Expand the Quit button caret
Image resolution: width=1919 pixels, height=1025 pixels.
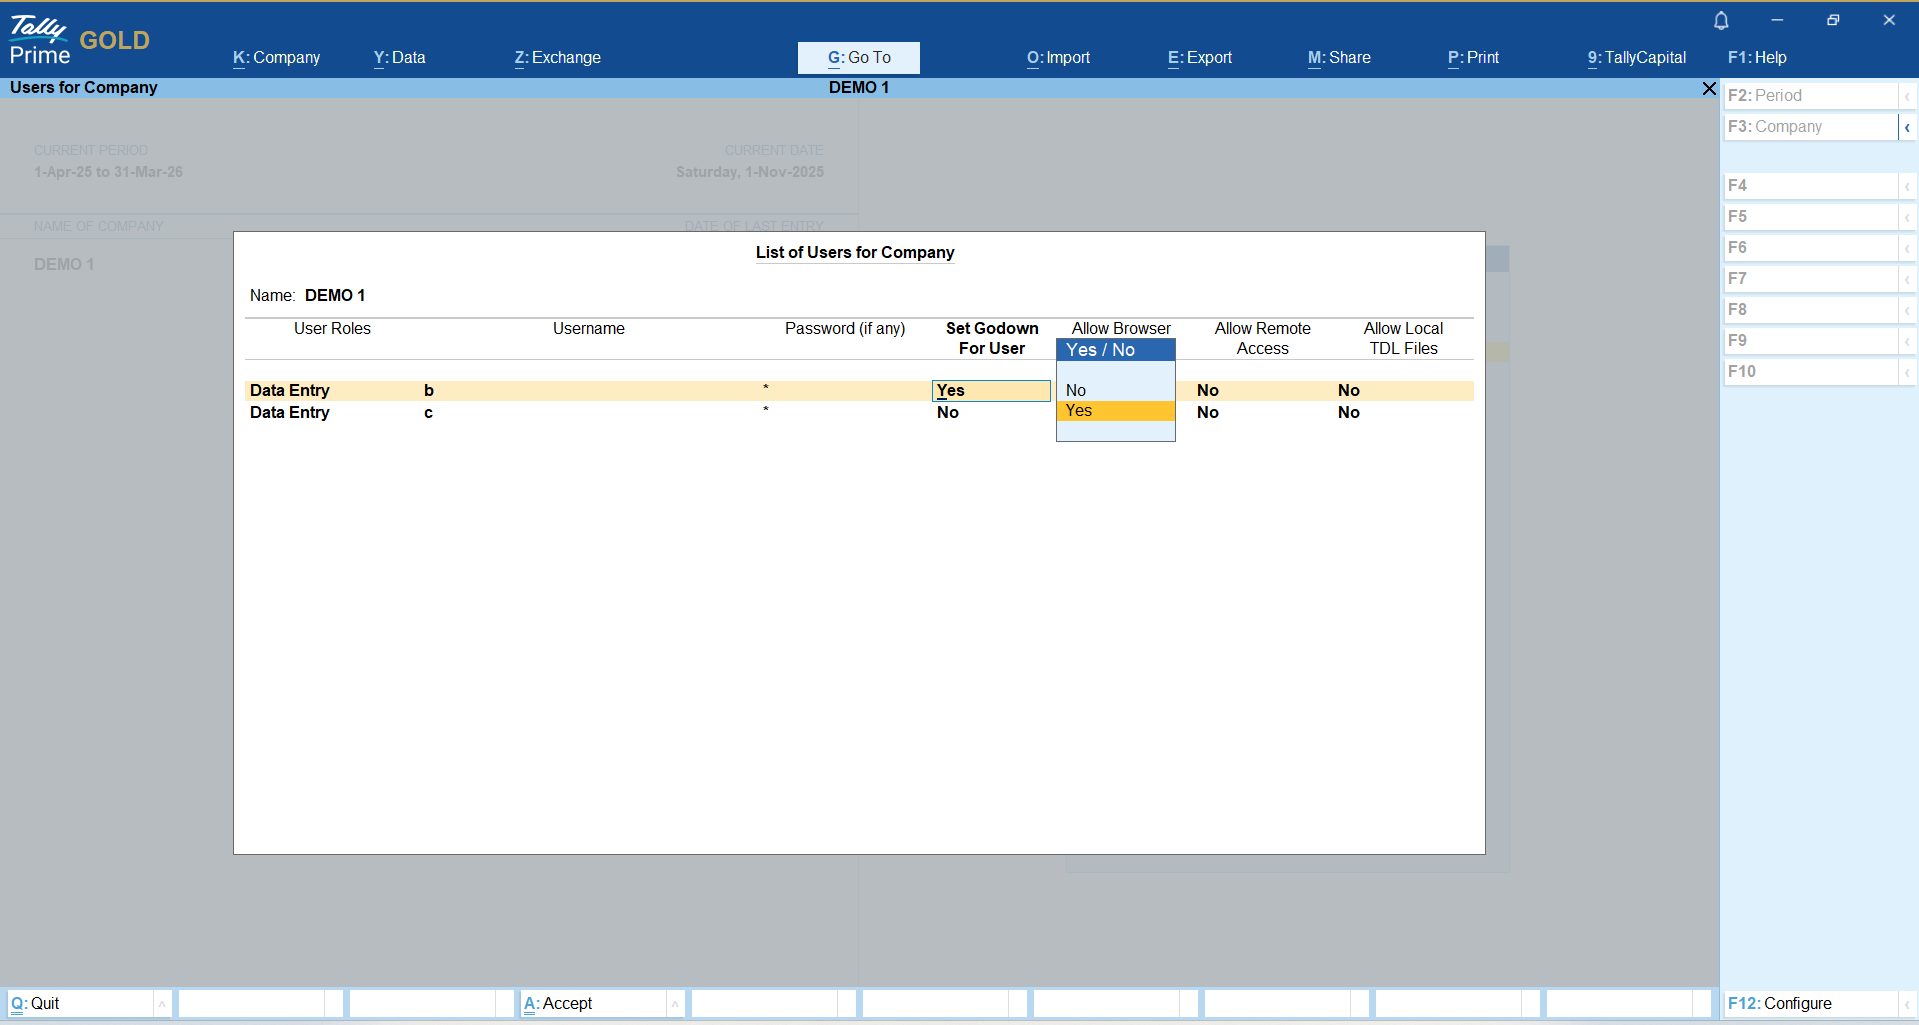coord(162,1004)
